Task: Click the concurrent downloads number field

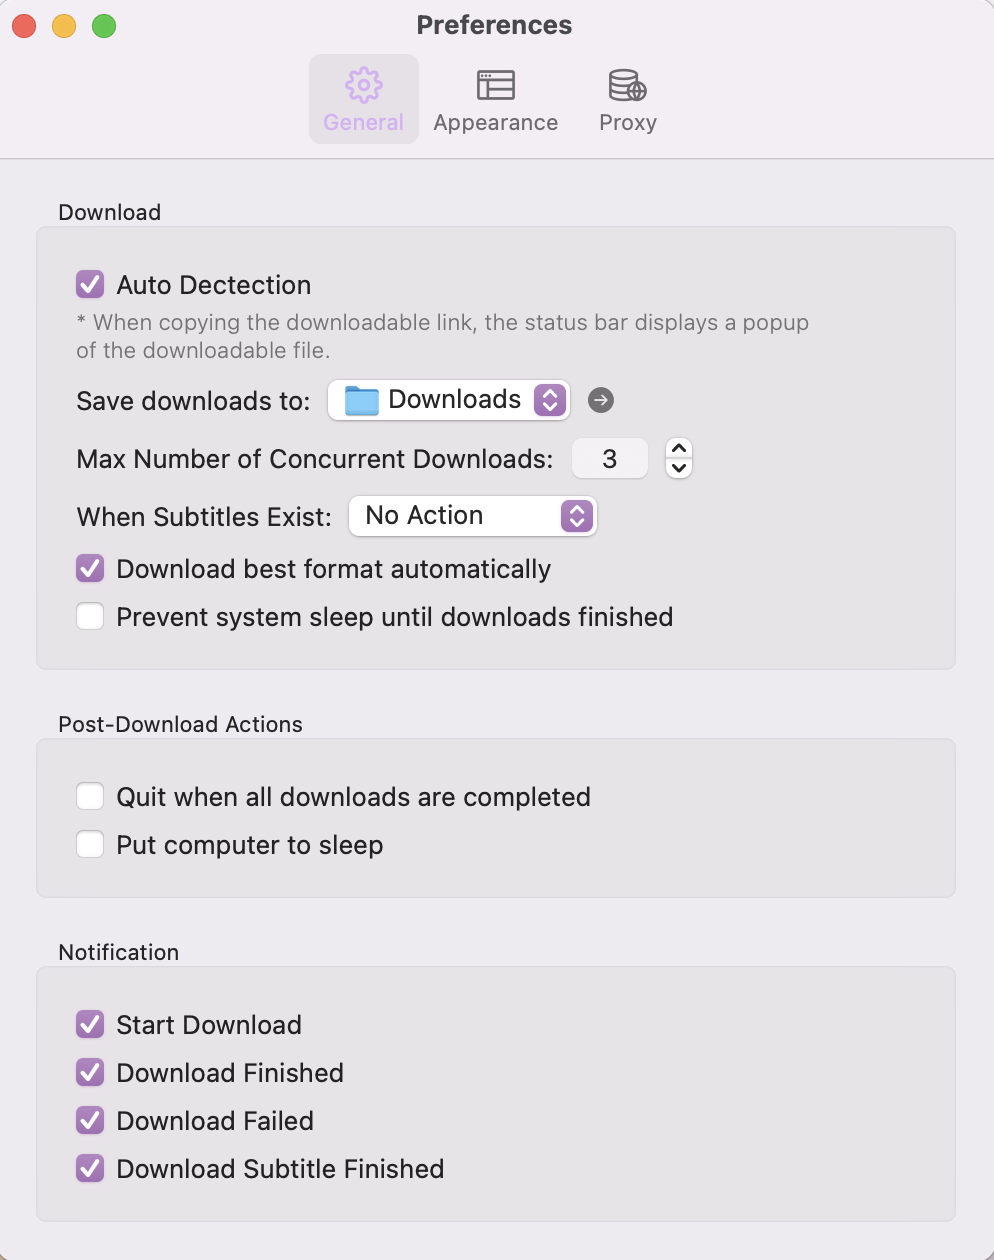Action: coord(609,459)
